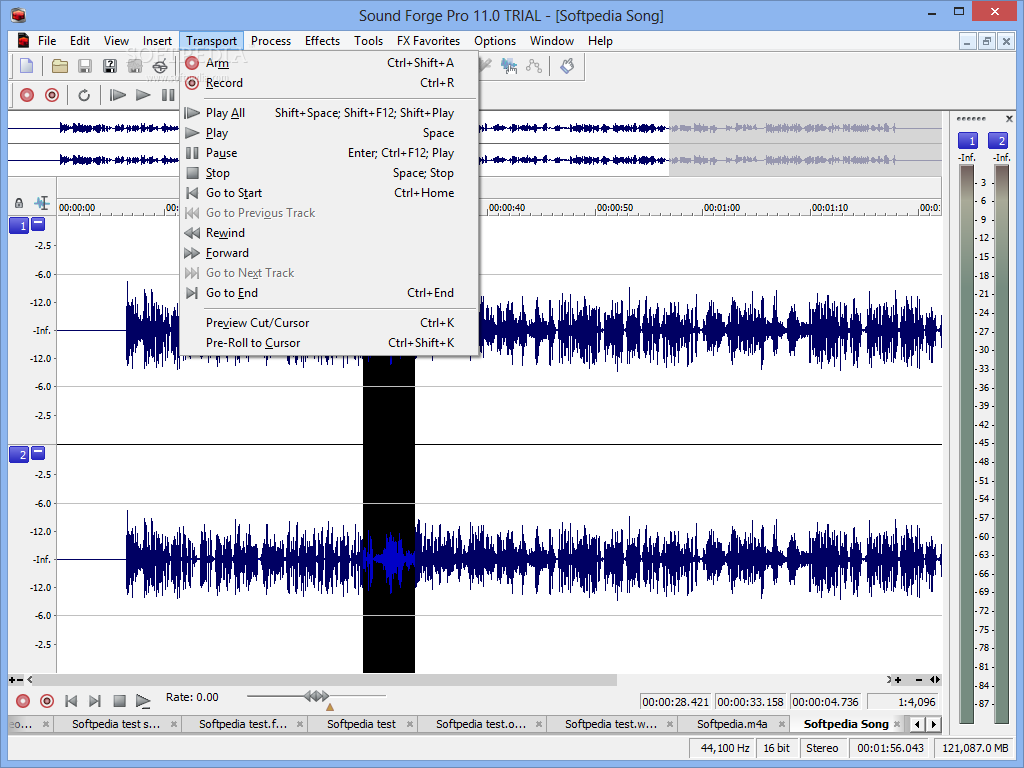The width and height of the screenshot is (1024, 768).
Task: Toggle meter channel 1 button
Action: [x=968, y=140]
